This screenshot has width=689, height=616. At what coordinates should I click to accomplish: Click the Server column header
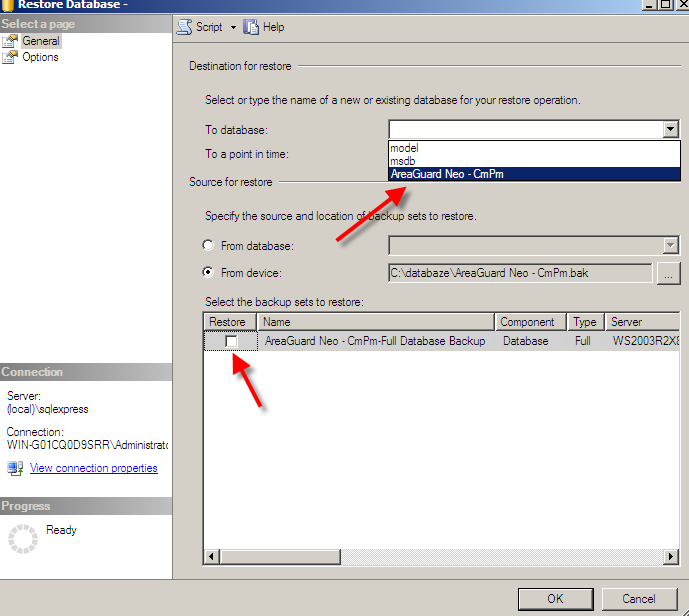tap(642, 322)
